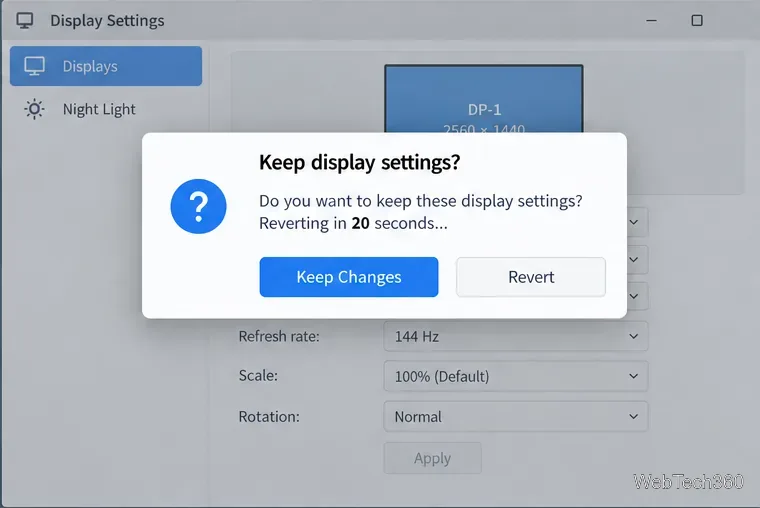
Task: Minimize the Display Settings window
Action: point(651,20)
